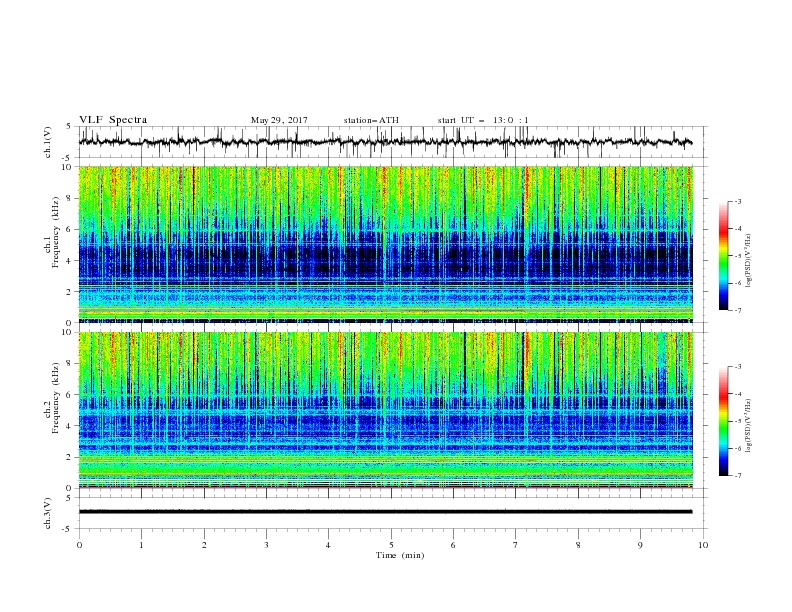Click the "6" minute tick label on time axis
The height and width of the screenshot is (612, 792).
pyautogui.click(x=453, y=545)
